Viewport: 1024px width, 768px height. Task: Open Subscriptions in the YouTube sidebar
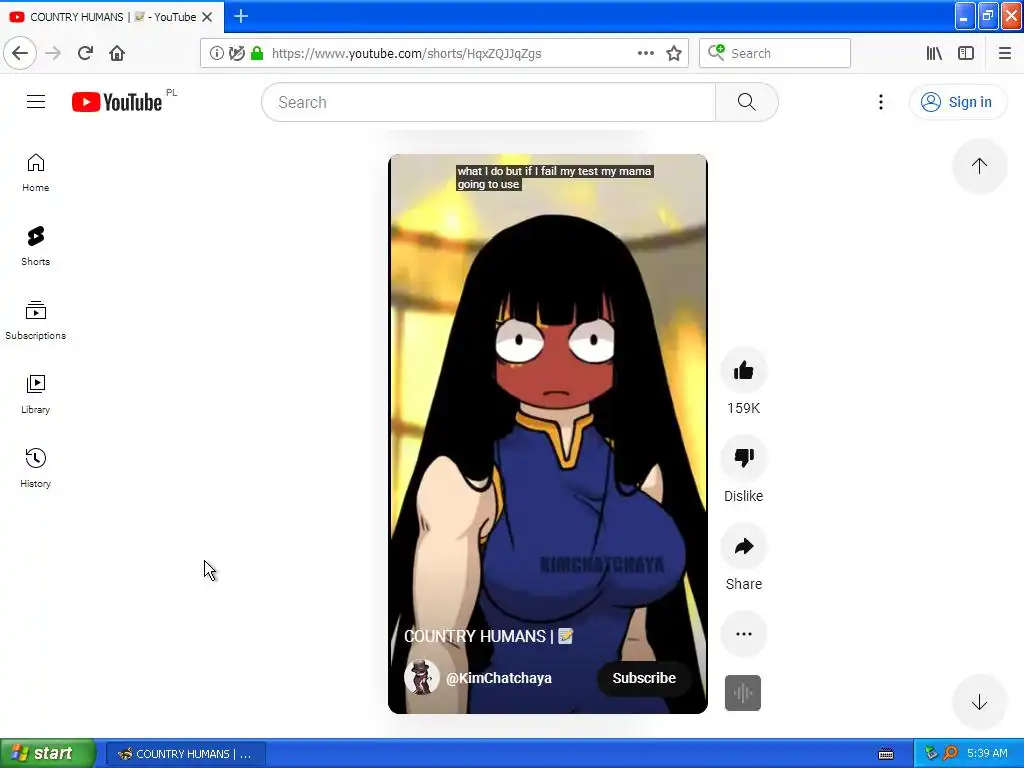pyautogui.click(x=35, y=320)
